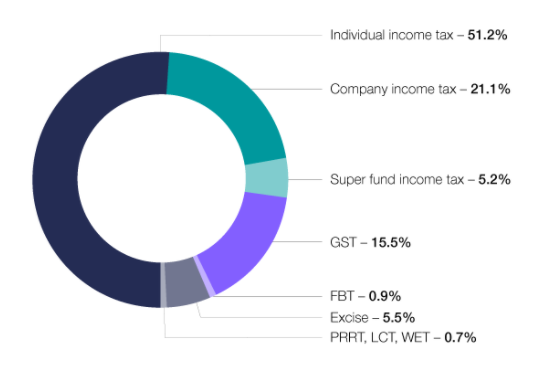This screenshot has width=540, height=365.
Task: Click the 0.7% percentage value
Action: click(x=460, y=337)
